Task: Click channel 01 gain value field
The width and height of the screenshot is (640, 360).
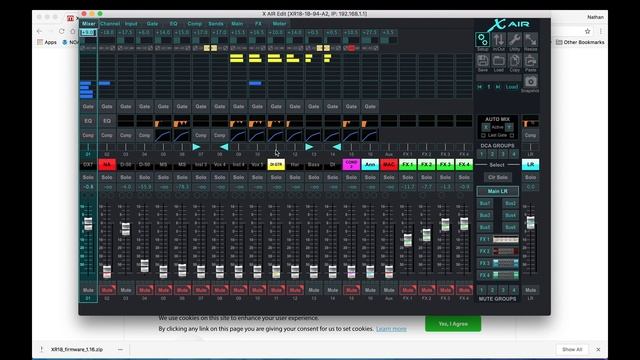Action: pos(88,33)
